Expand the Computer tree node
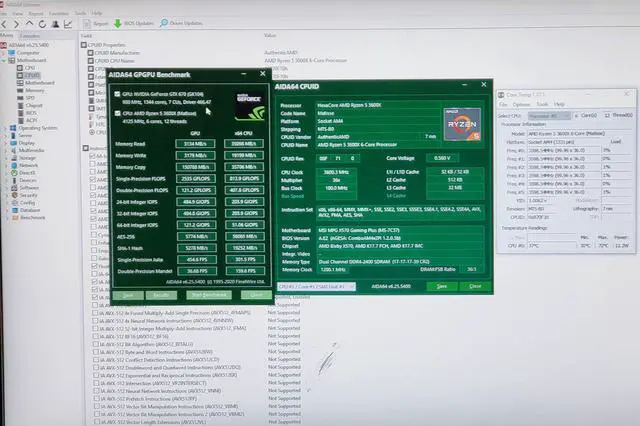 click(4, 53)
